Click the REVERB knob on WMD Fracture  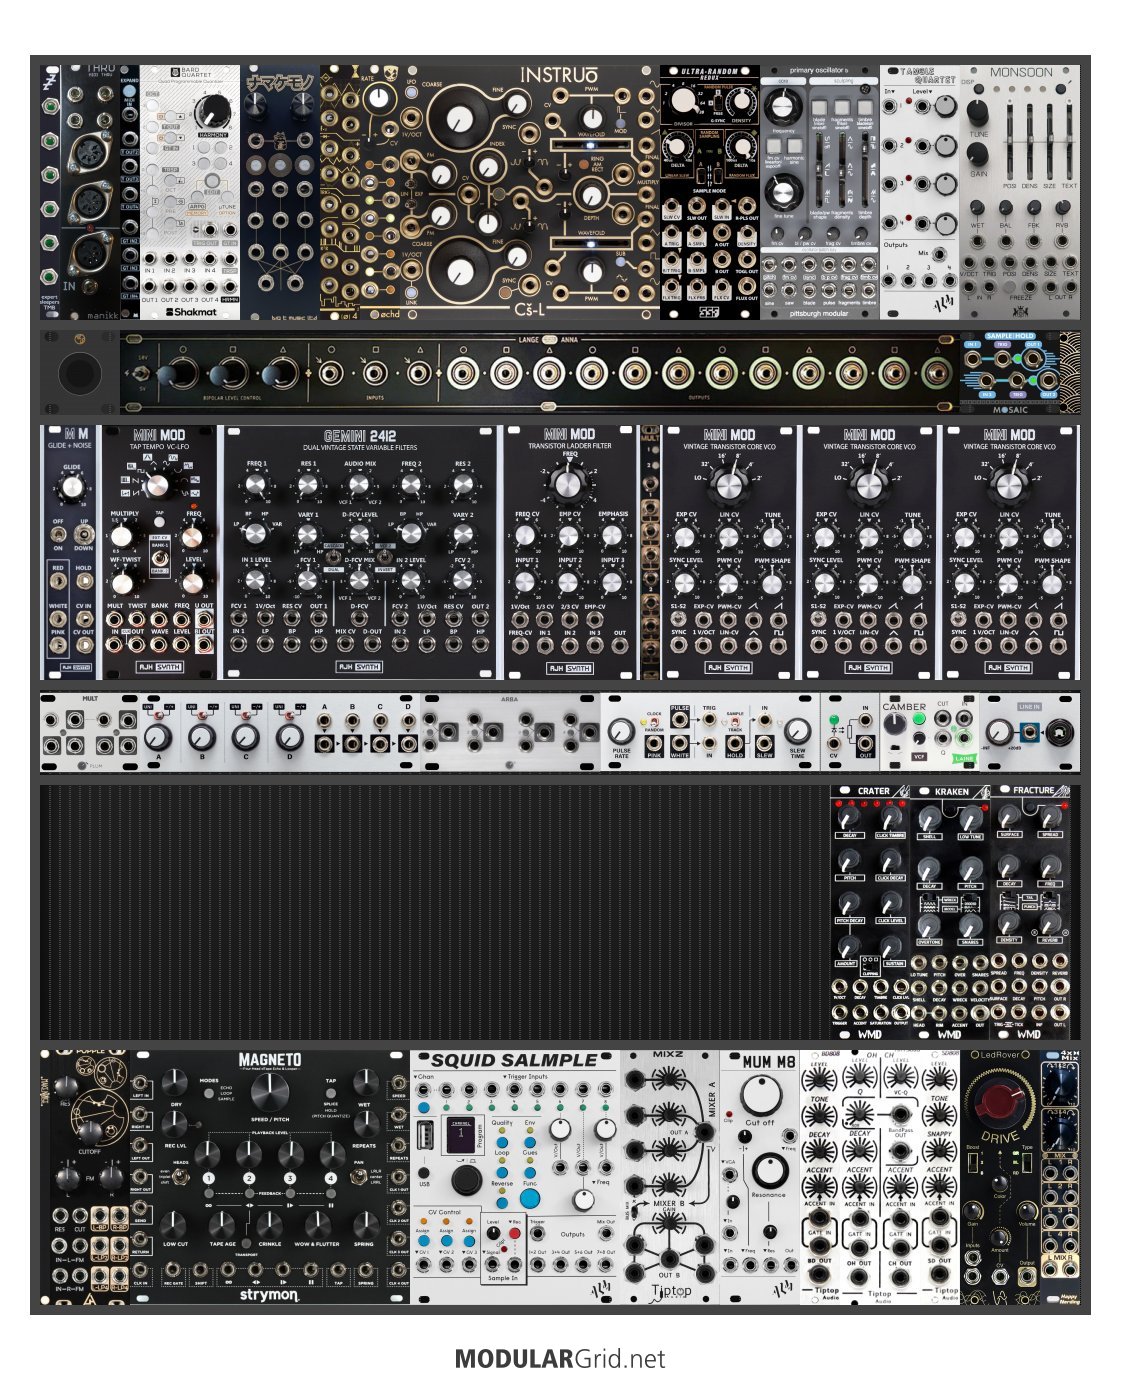(1050, 921)
